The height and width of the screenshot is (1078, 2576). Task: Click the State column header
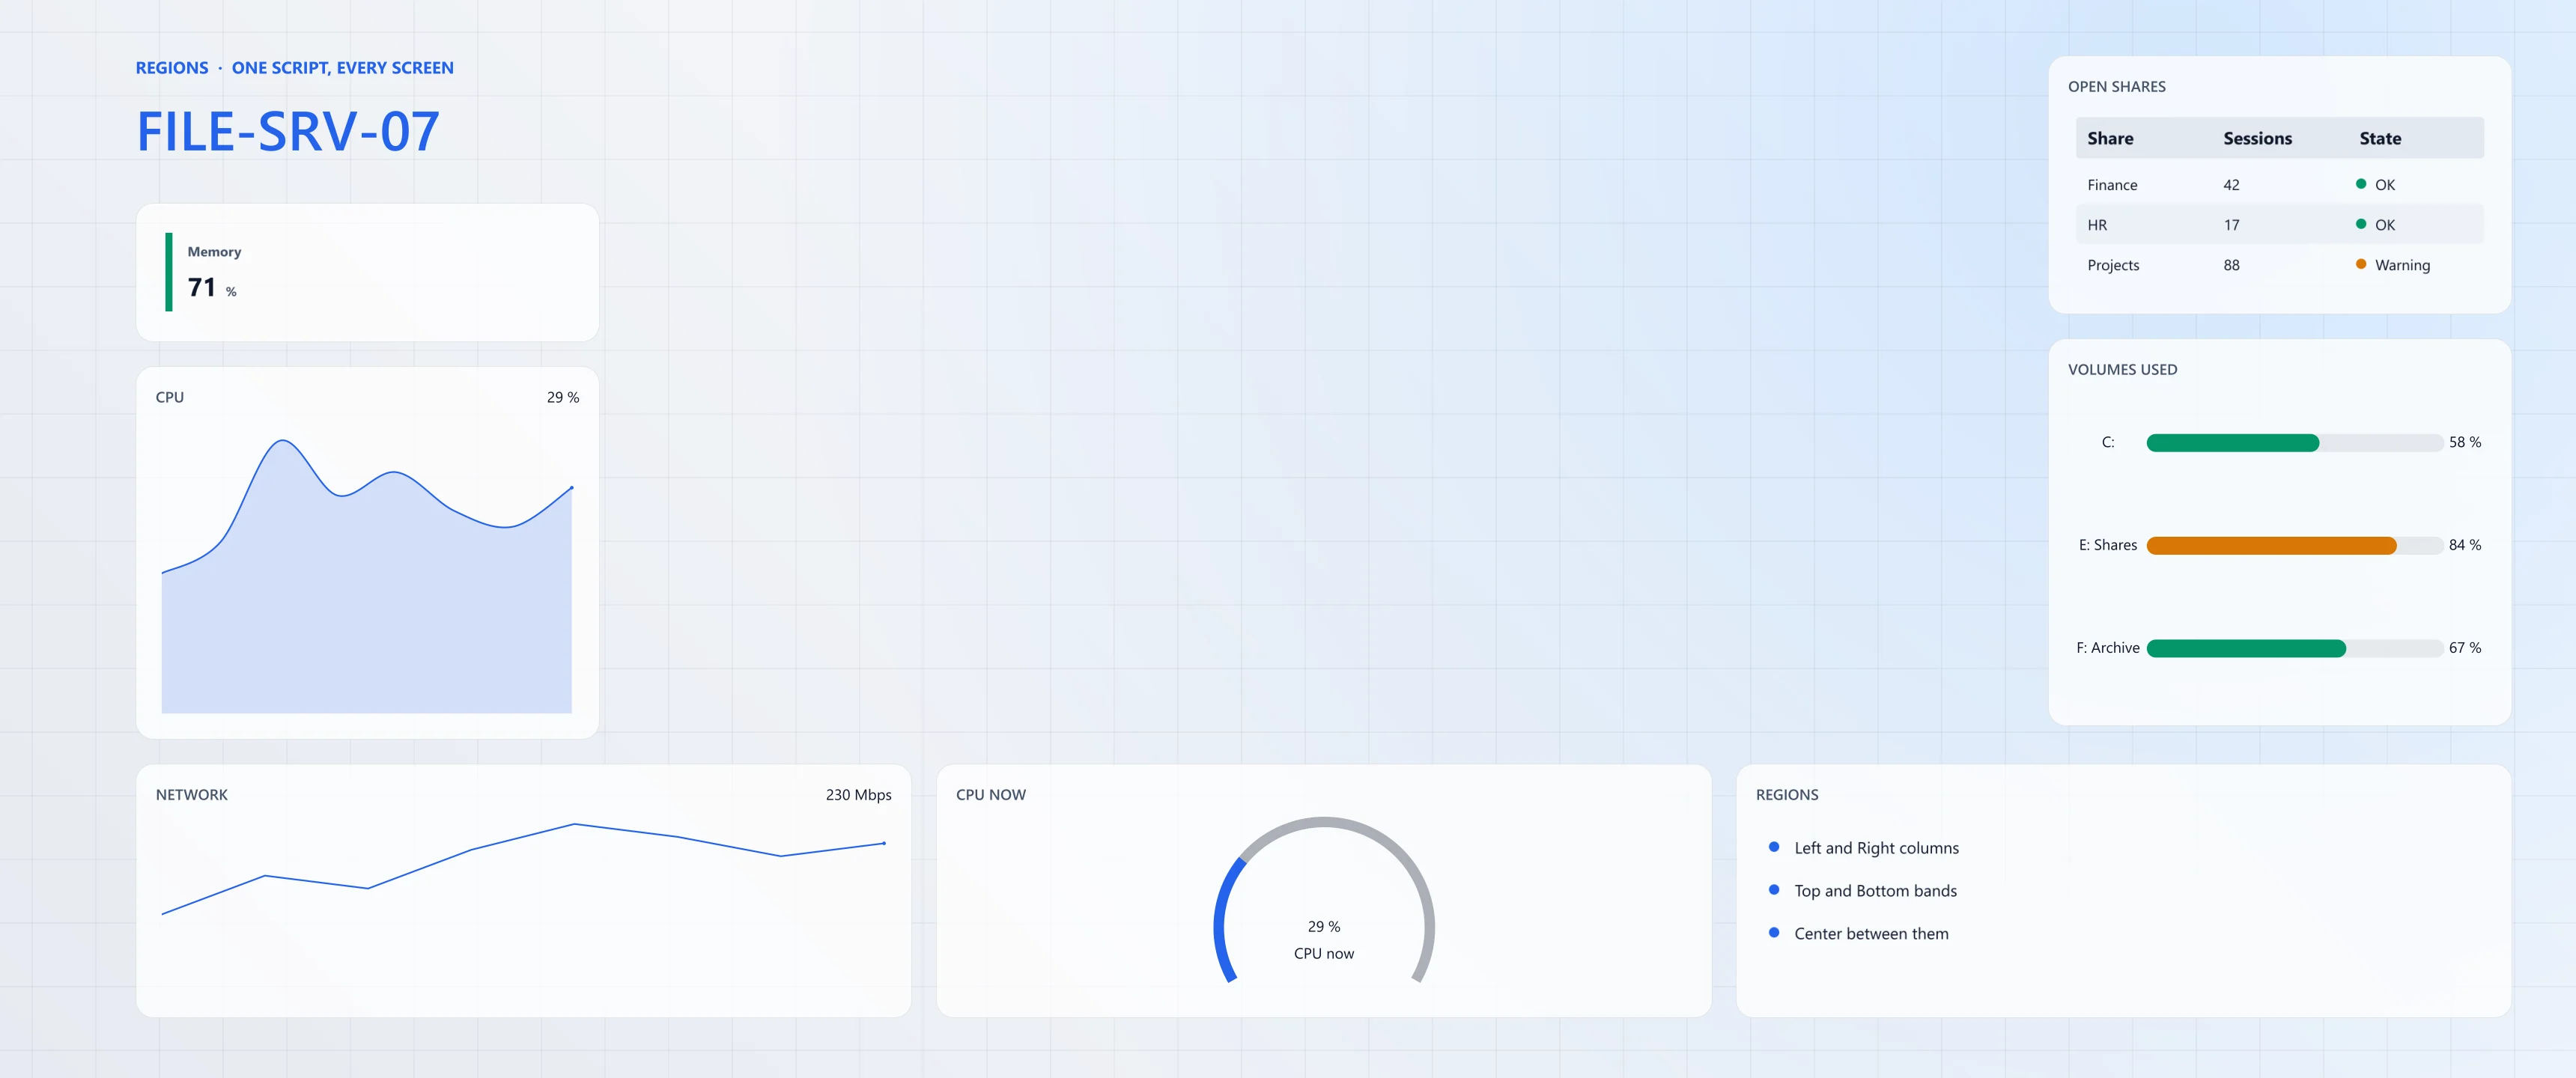pos(2380,139)
